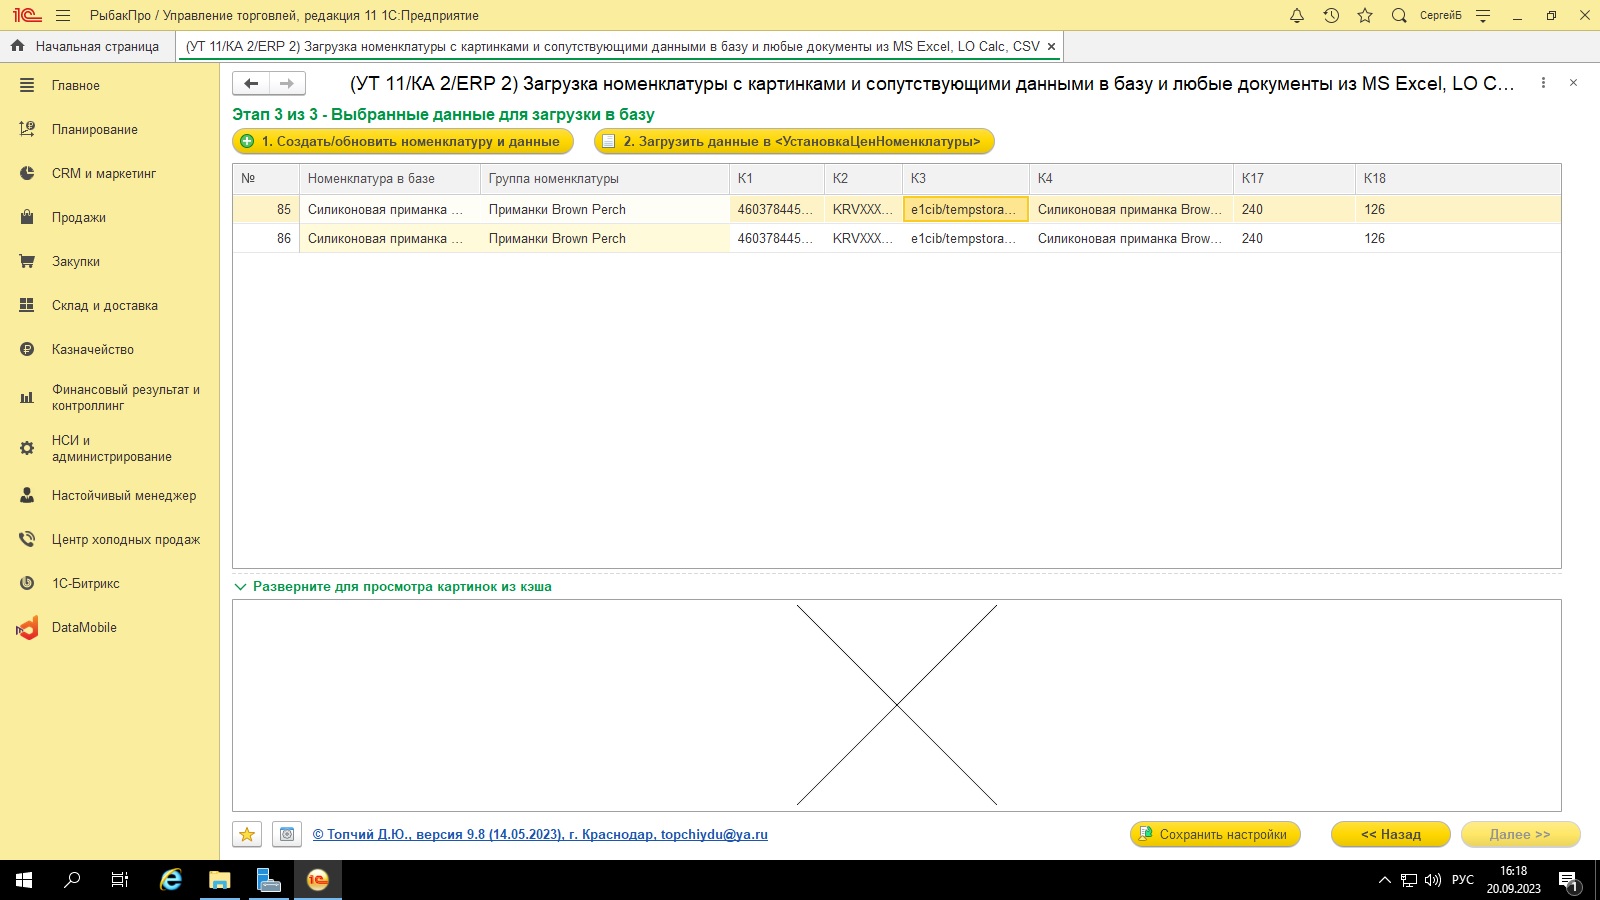
Task: Open the form's three-dot more menu
Action: click(1543, 83)
